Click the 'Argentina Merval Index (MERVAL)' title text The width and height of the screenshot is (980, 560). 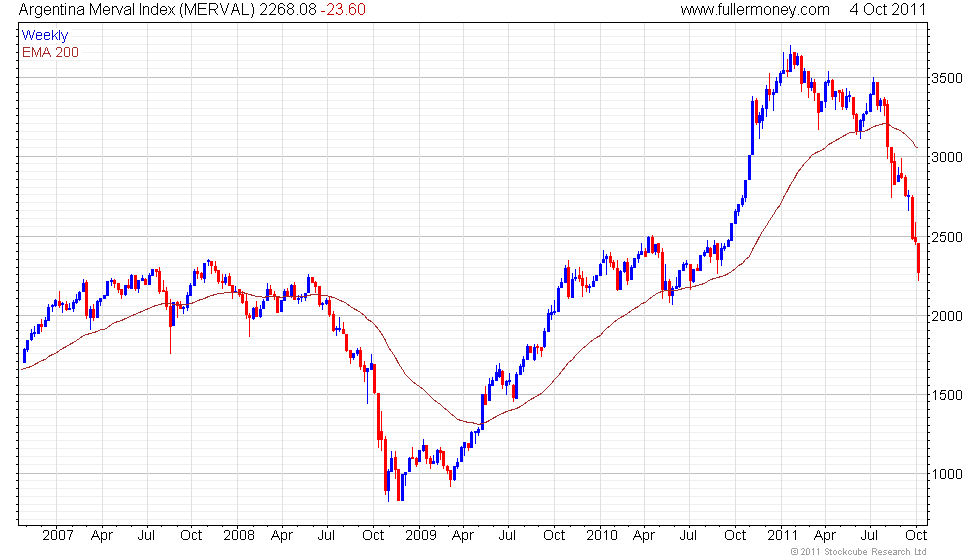pyautogui.click(x=137, y=9)
